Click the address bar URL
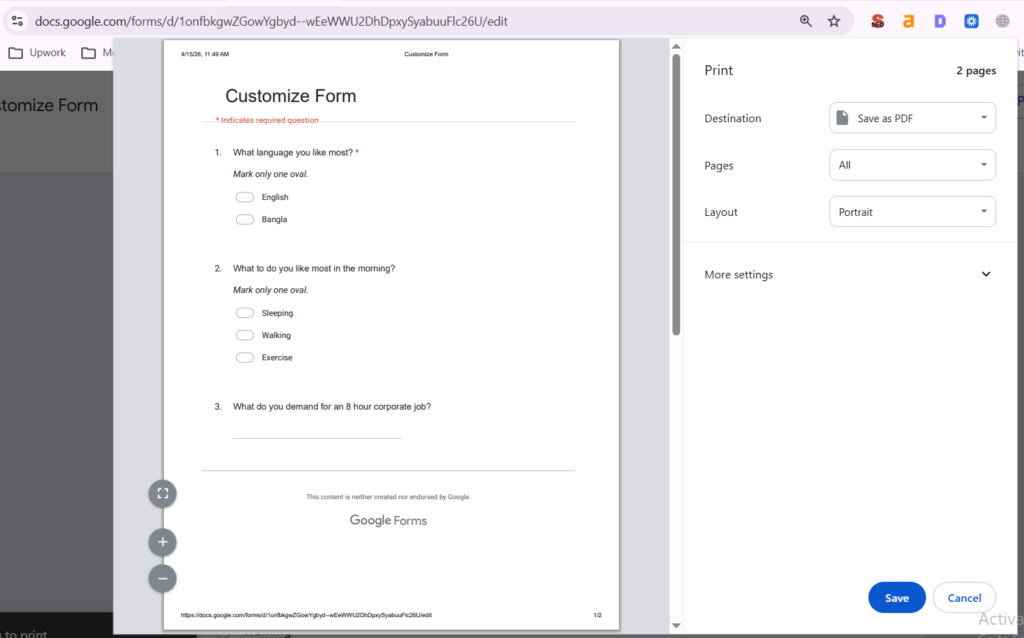Screen dimensions: 1024x638 tap(271, 21)
